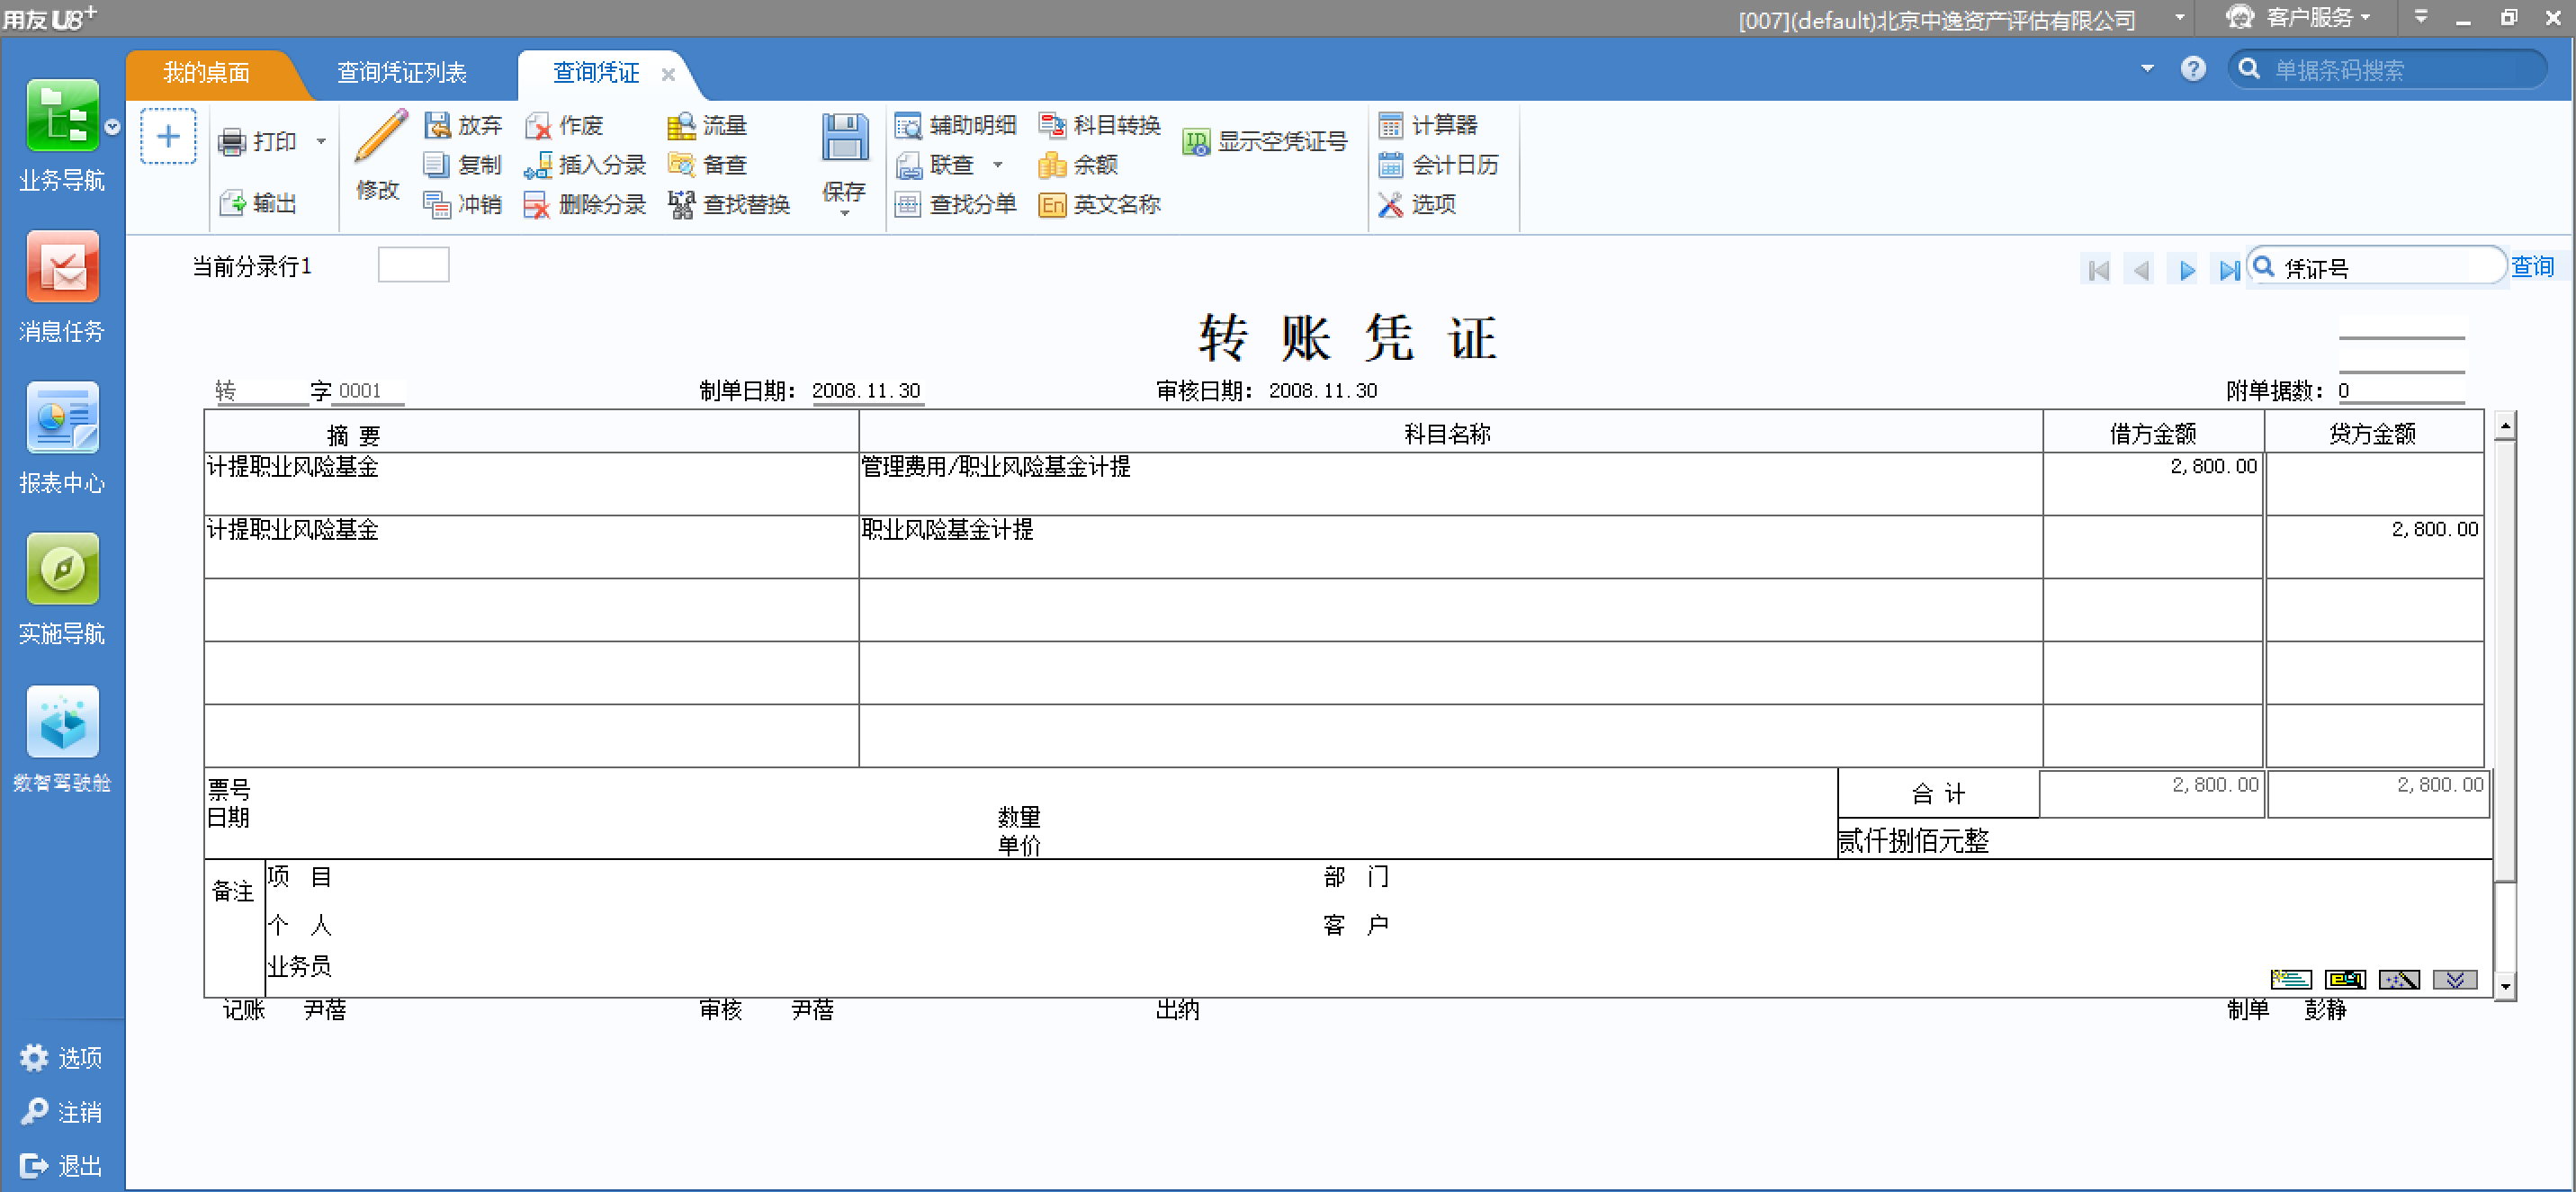The width and height of the screenshot is (2576, 1192).
Task: Expand the 联查 dropdown arrow
Action: tap(997, 165)
